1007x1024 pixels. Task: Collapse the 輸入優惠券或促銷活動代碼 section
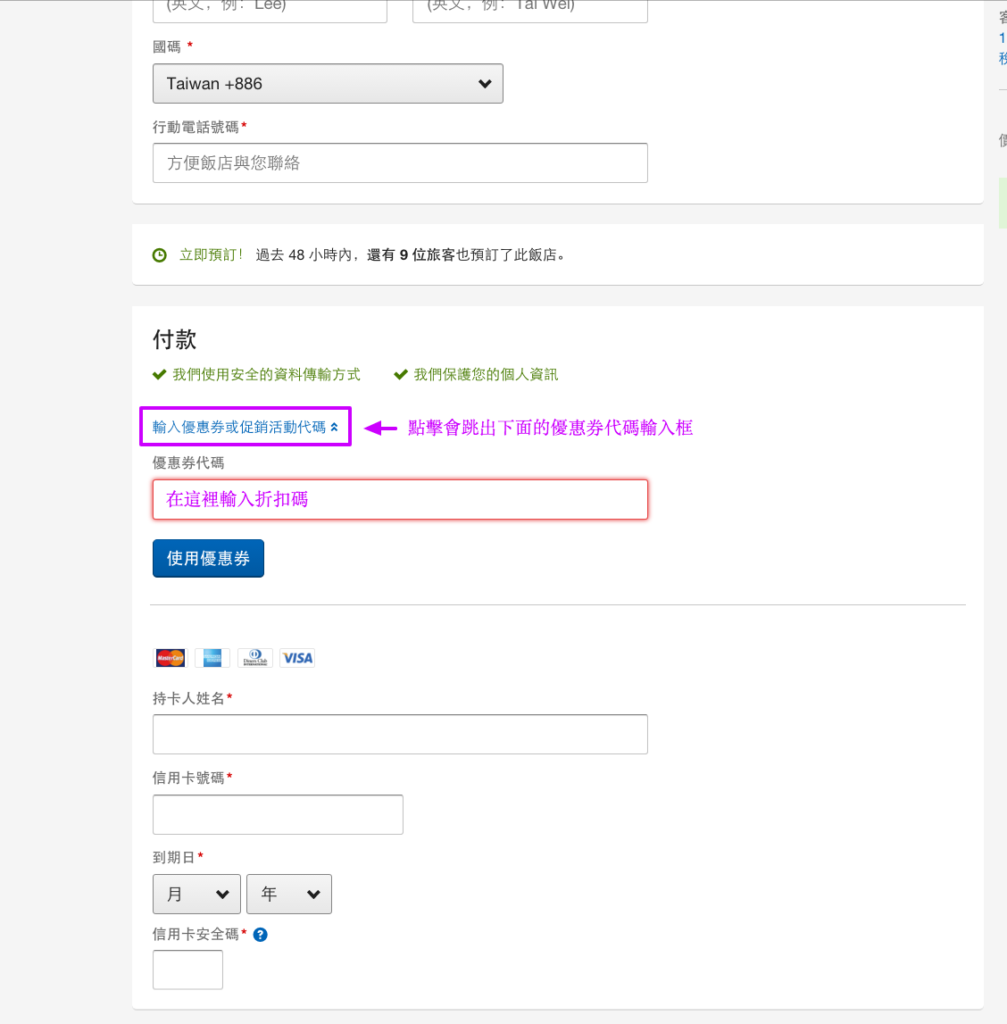[244, 426]
